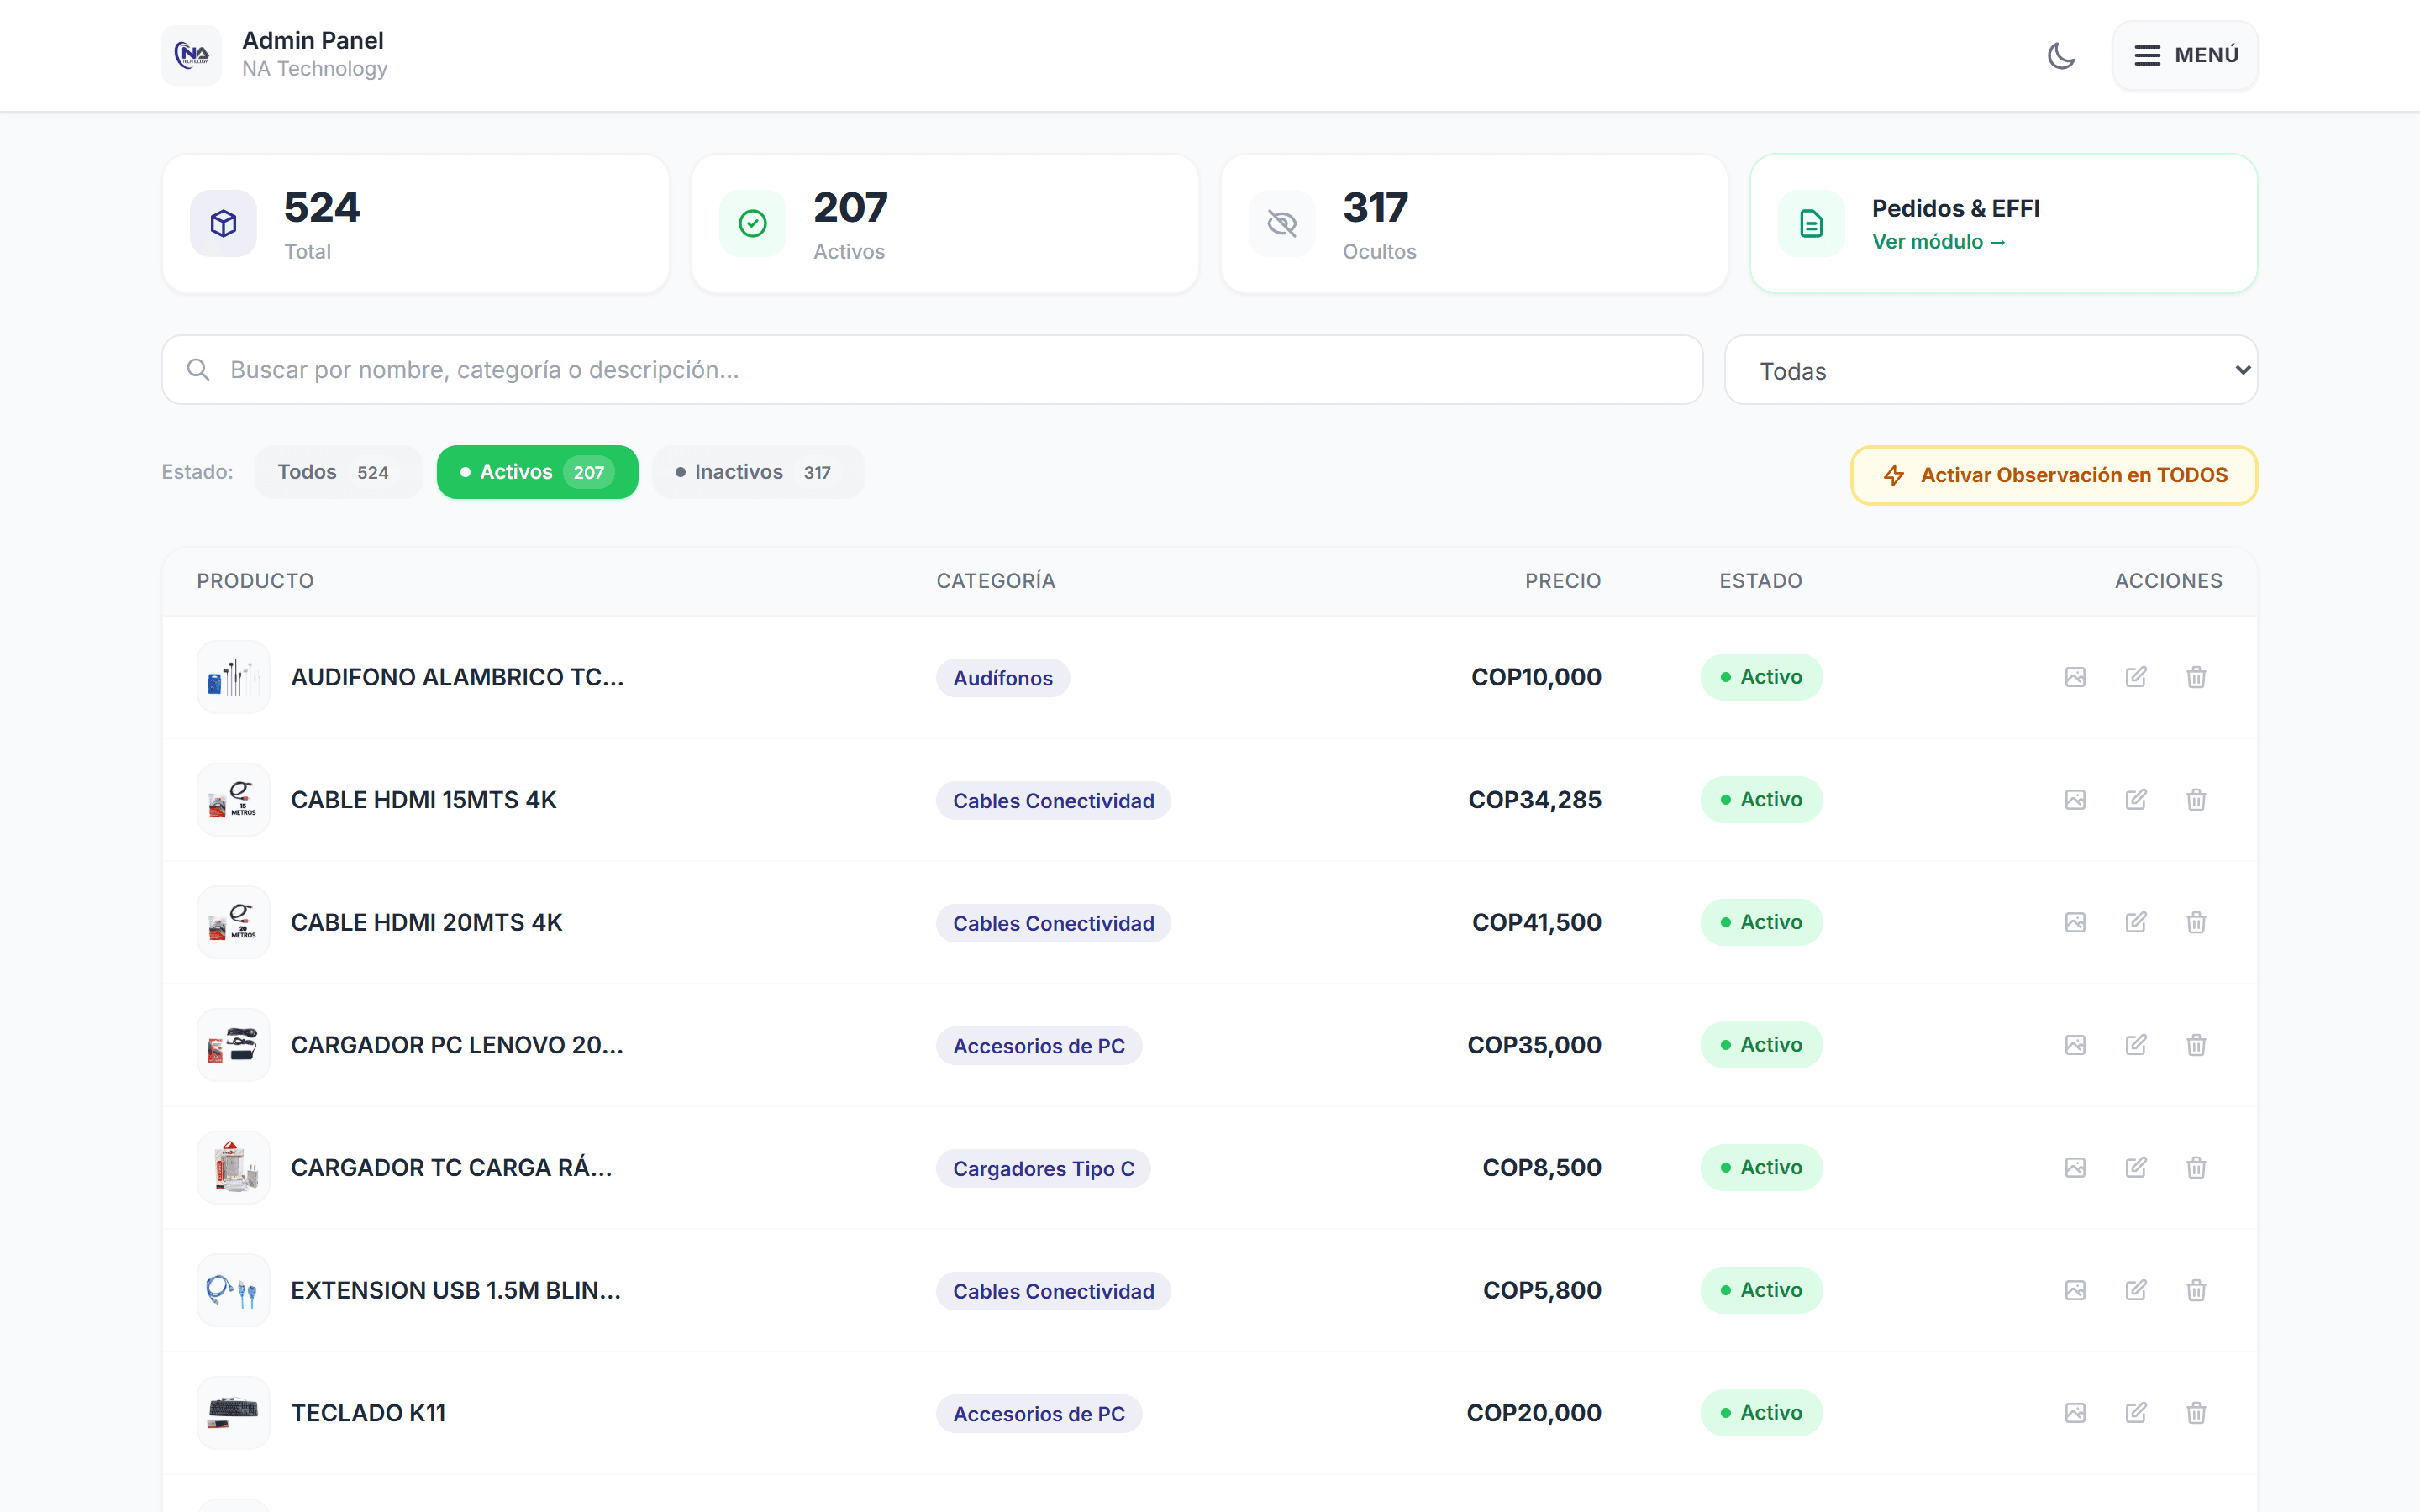This screenshot has width=2420, height=1512.
Task: Open image manager for CARGADOR TC CARGA row
Action: pos(2075,1168)
